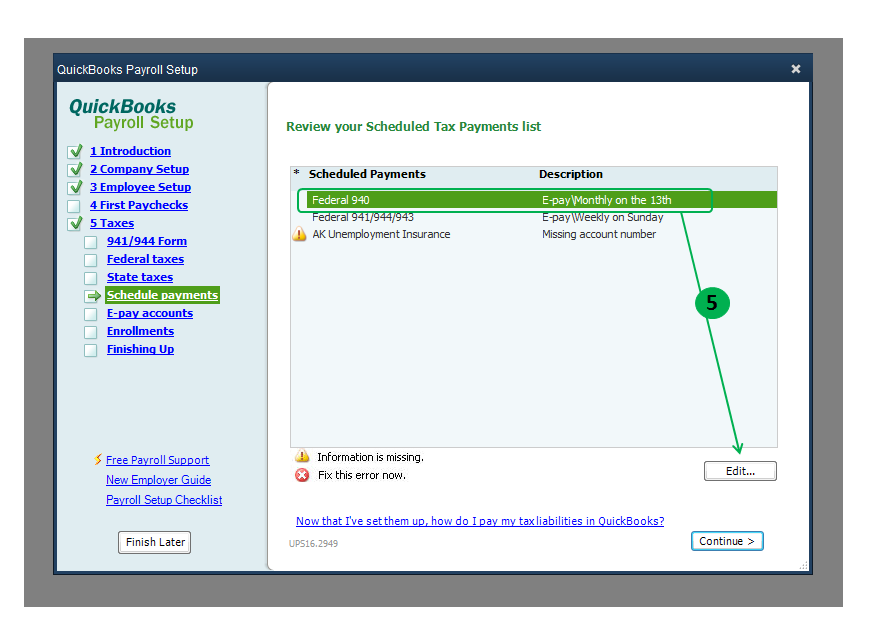Screen dimensions: 876x636
Task: Click the red 'Fix this error now' icon
Action: (302, 475)
